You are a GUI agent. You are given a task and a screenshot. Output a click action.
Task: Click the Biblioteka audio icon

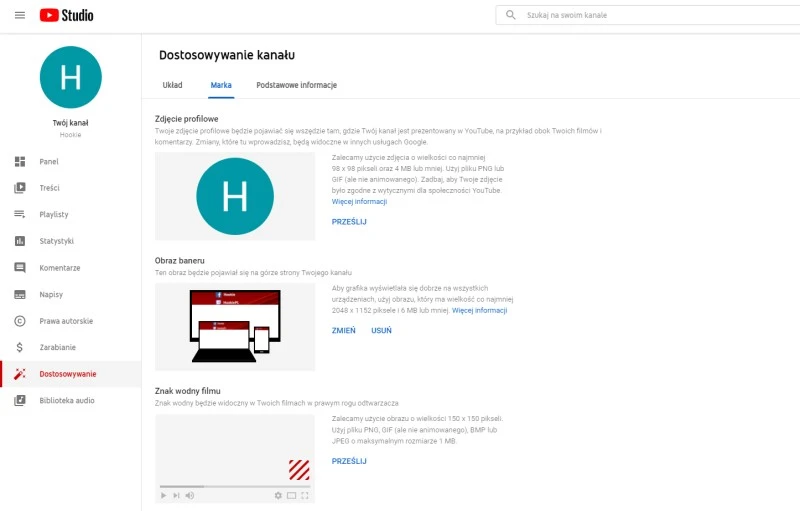[20, 400]
